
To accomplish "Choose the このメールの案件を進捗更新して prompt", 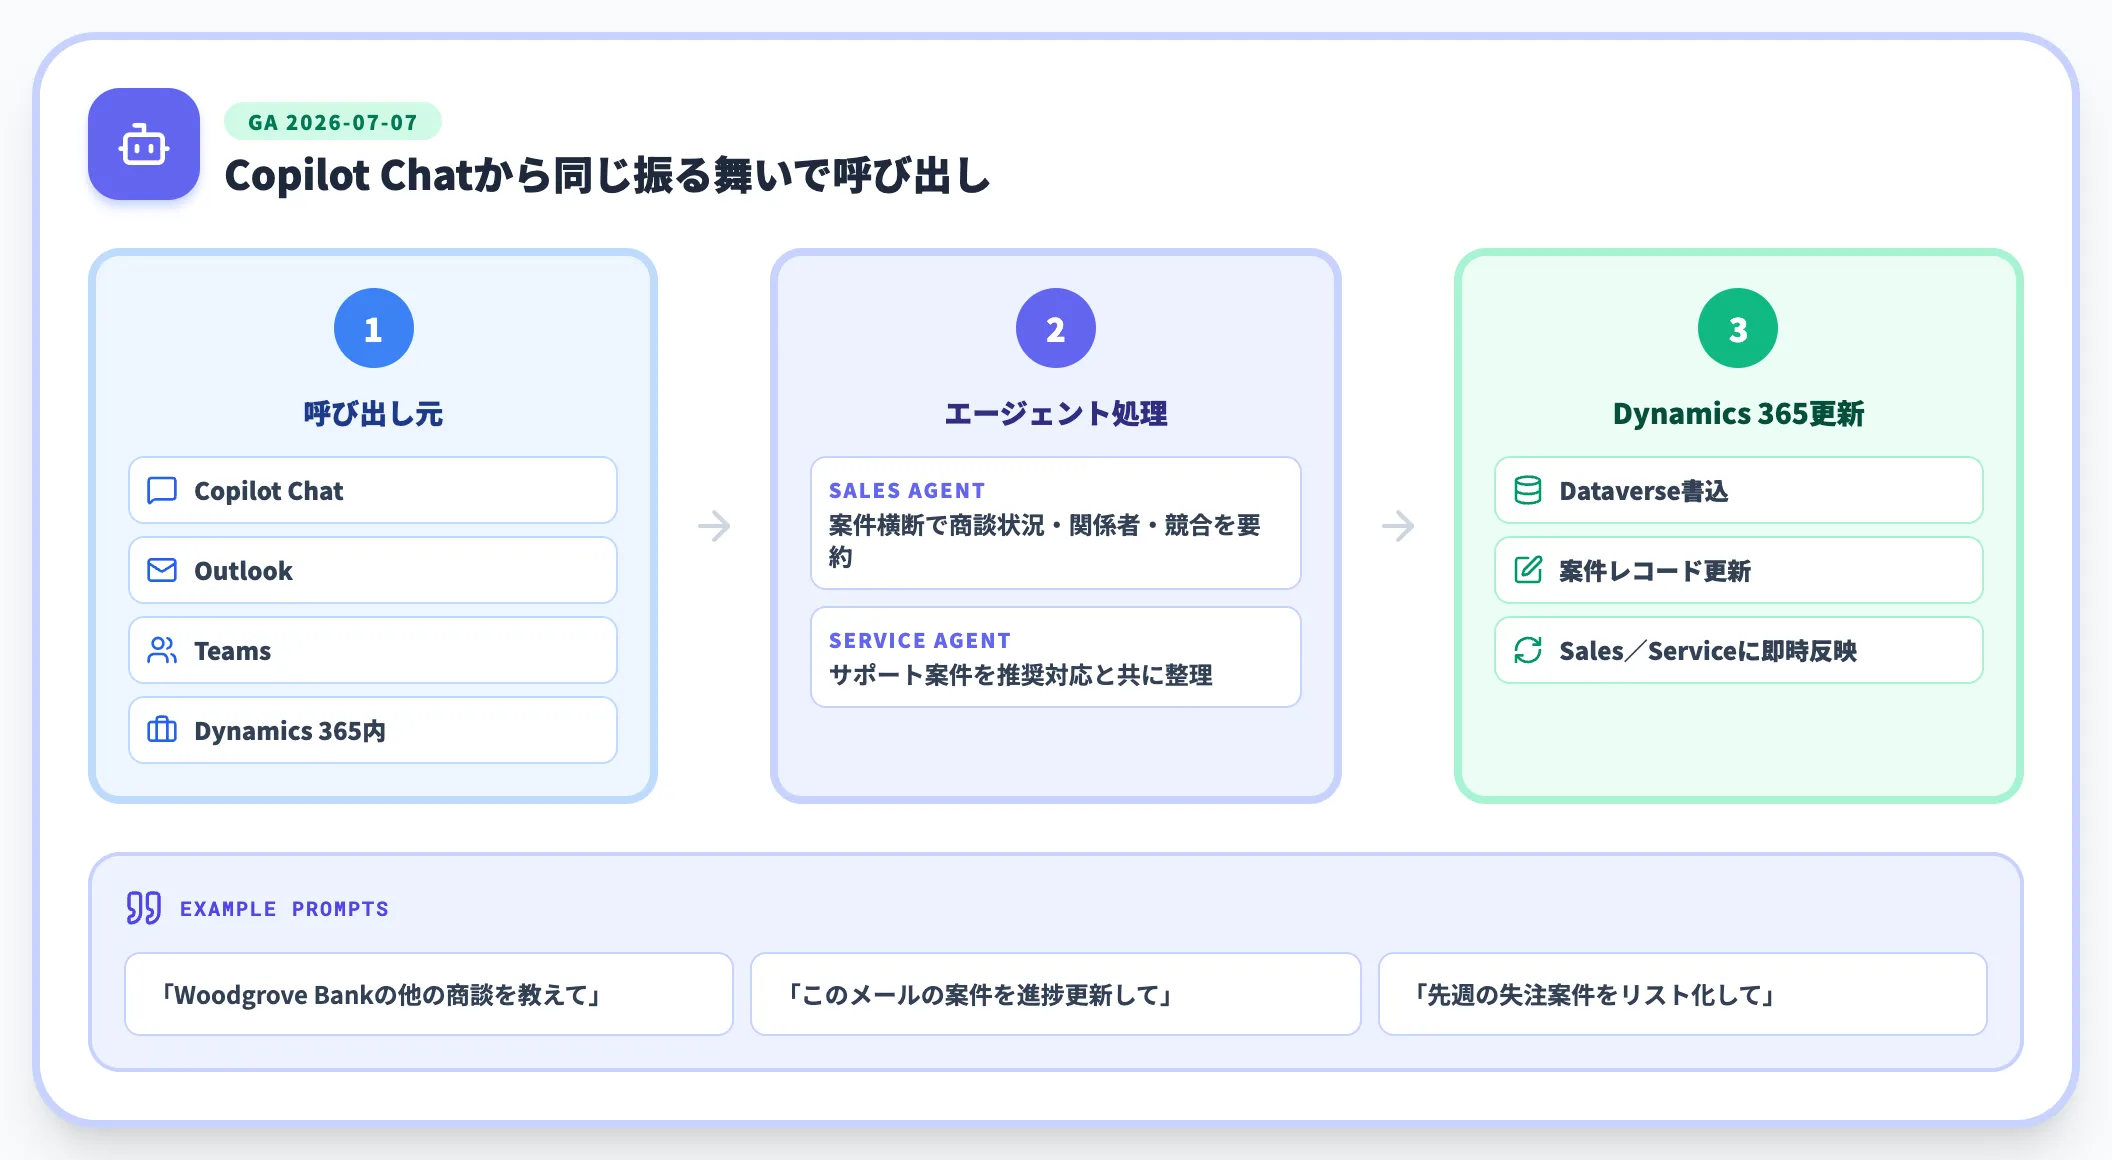I will click(x=1056, y=994).
